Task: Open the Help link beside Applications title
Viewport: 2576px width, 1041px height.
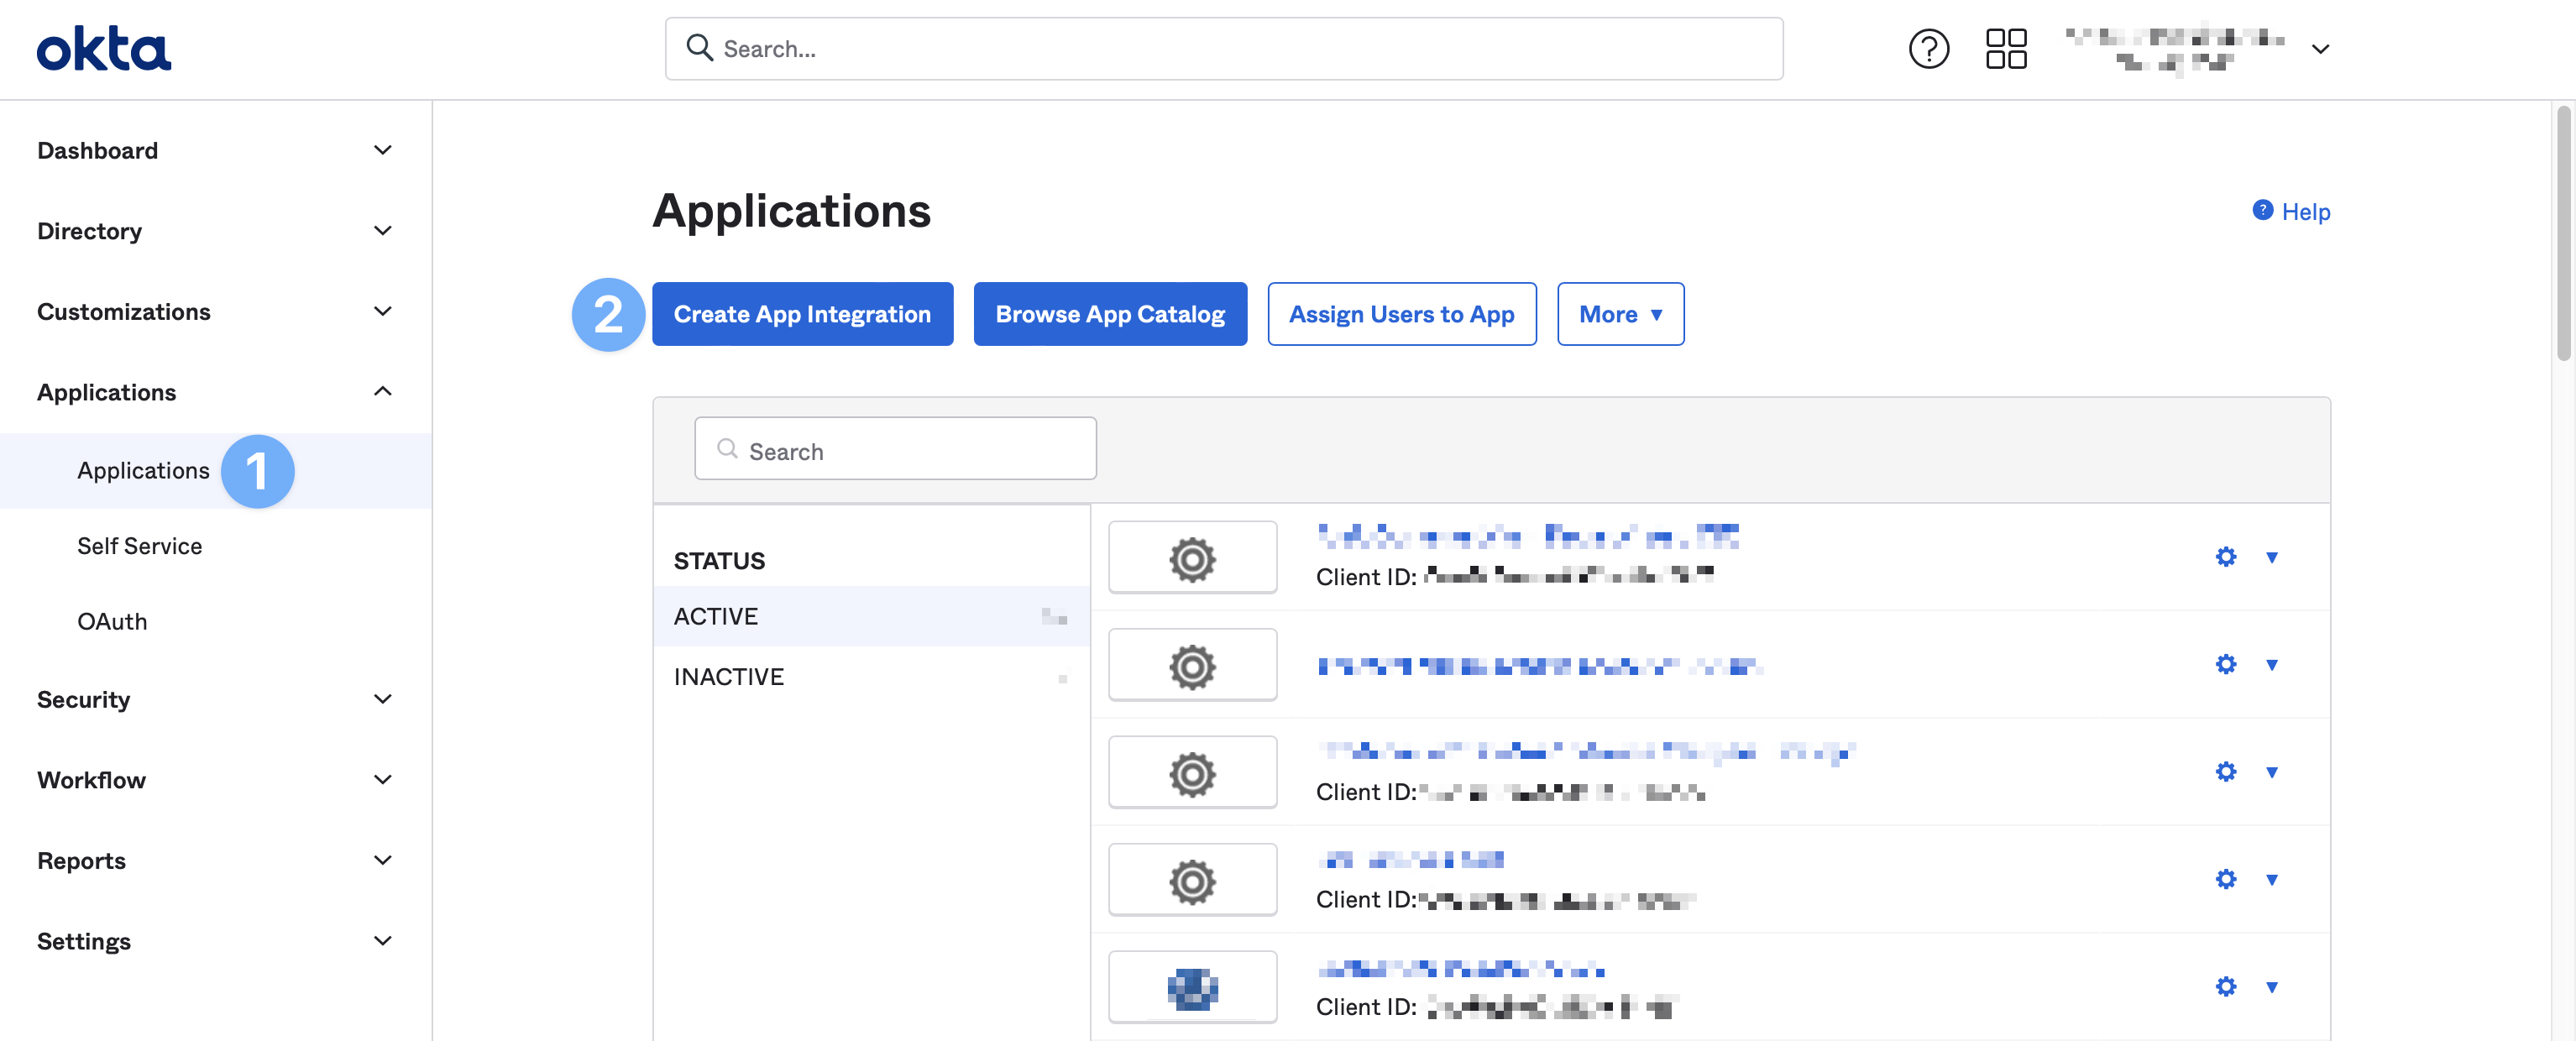Action: 2305,212
